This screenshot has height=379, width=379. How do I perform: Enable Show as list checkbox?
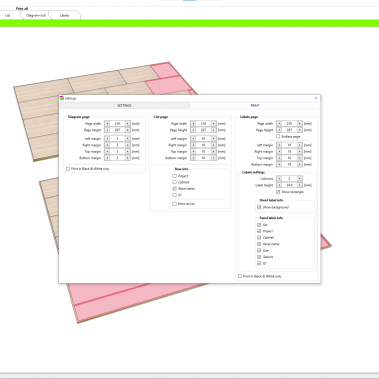click(174, 204)
